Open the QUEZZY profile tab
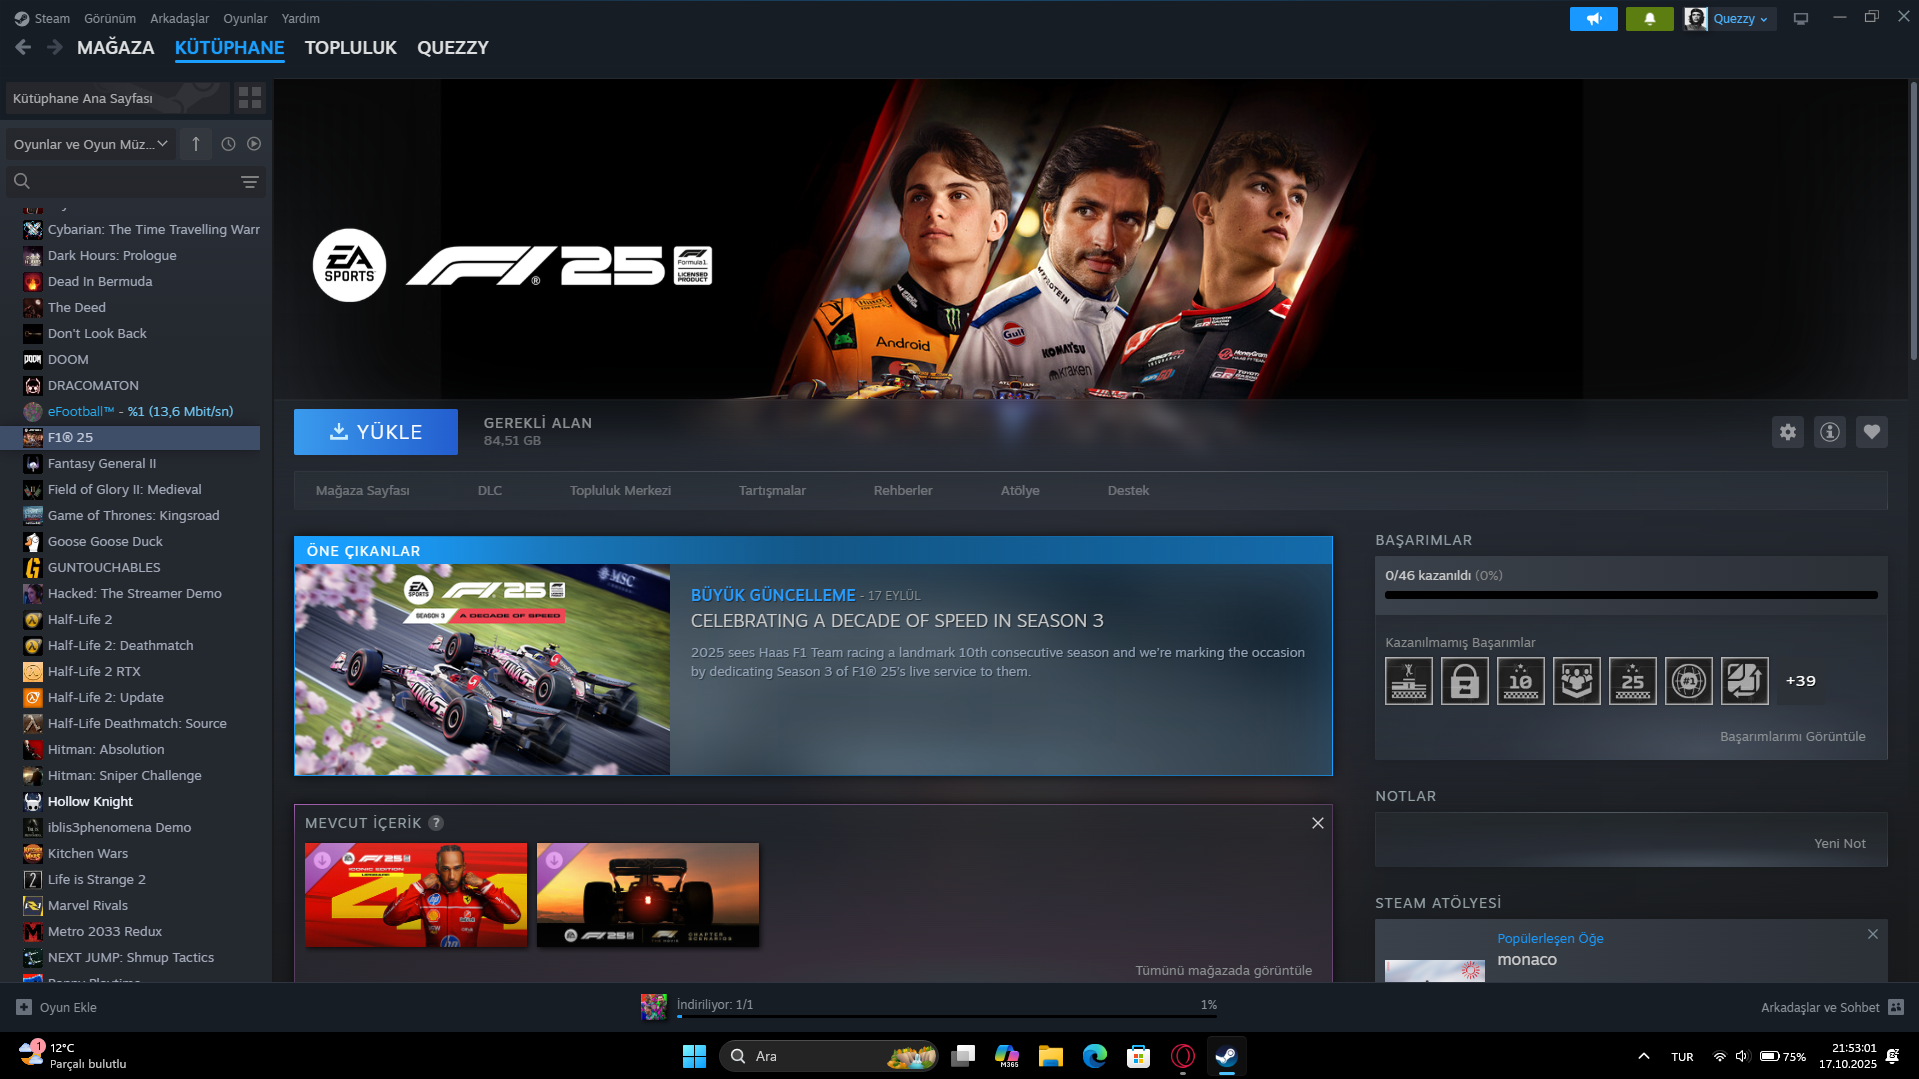The height and width of the screenshot is (1079, 1919). click(453, 47)
